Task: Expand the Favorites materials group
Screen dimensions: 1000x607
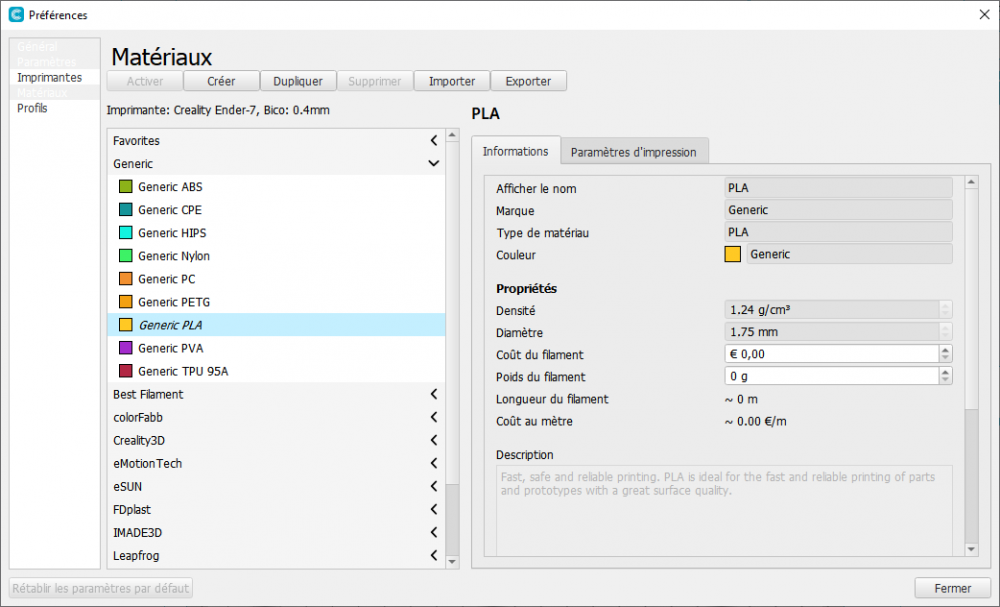Action: tap(433, 141)
